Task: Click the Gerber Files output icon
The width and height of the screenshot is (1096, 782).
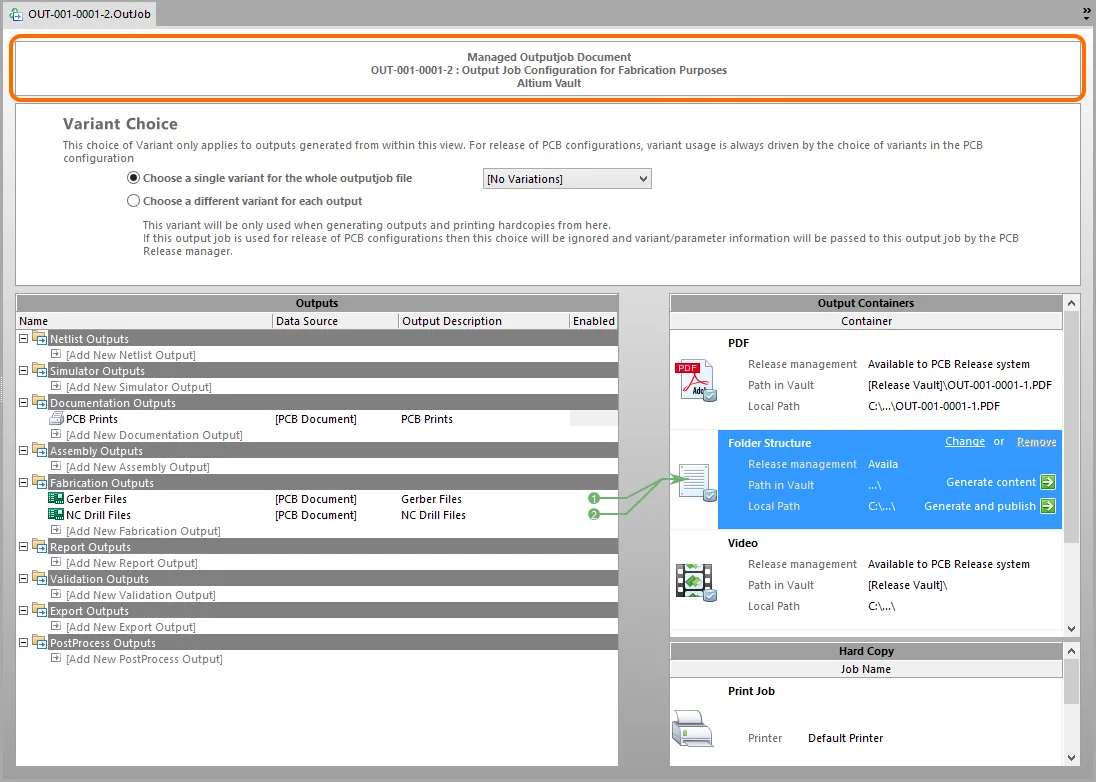Action: [56, 498]
